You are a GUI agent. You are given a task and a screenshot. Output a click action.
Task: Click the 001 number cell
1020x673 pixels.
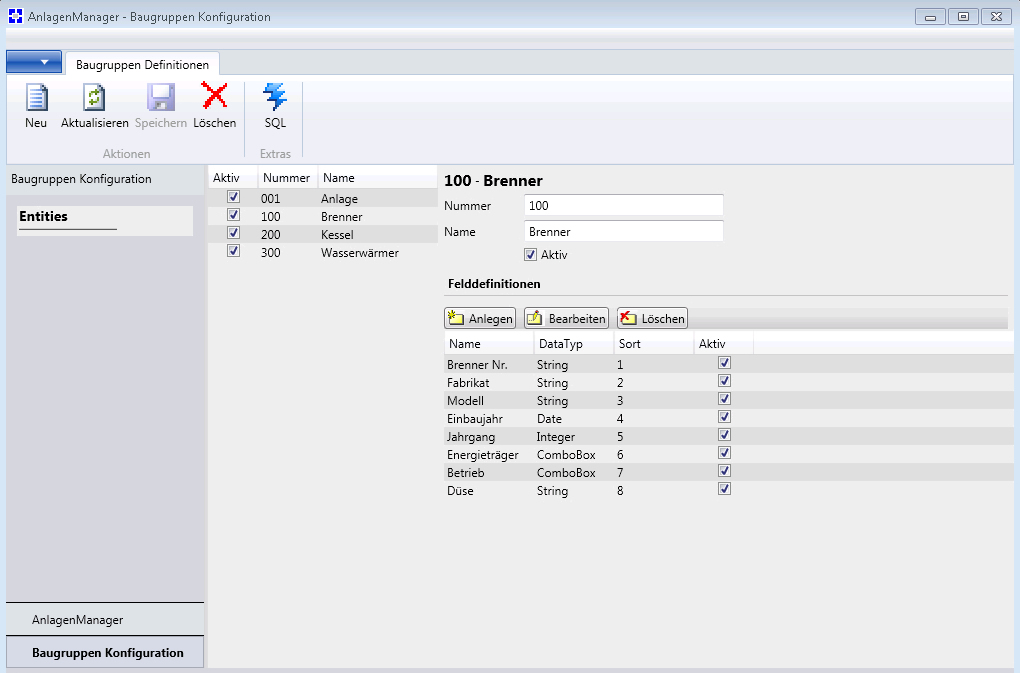271,198
